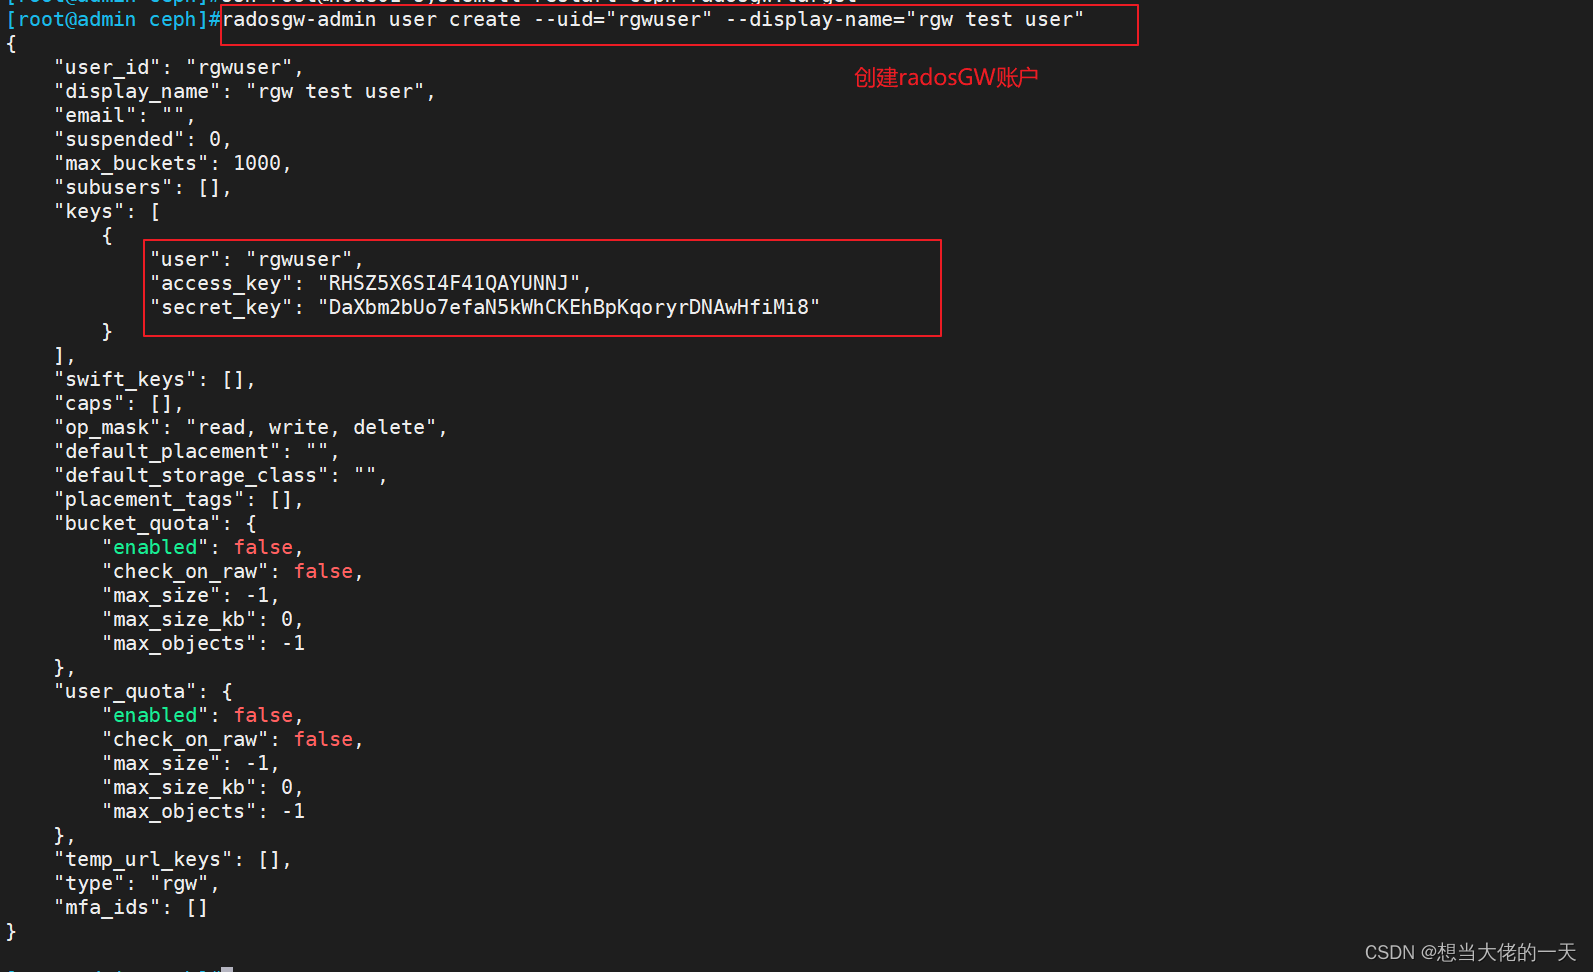The height and width of the screenshot is (972, 1593).
Task: Click the "bucket_quota": { line
Action: point(155,523)
